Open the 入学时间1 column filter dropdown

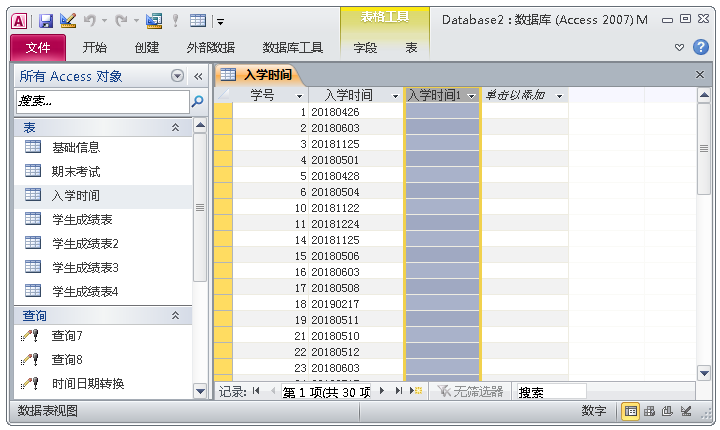471,96
